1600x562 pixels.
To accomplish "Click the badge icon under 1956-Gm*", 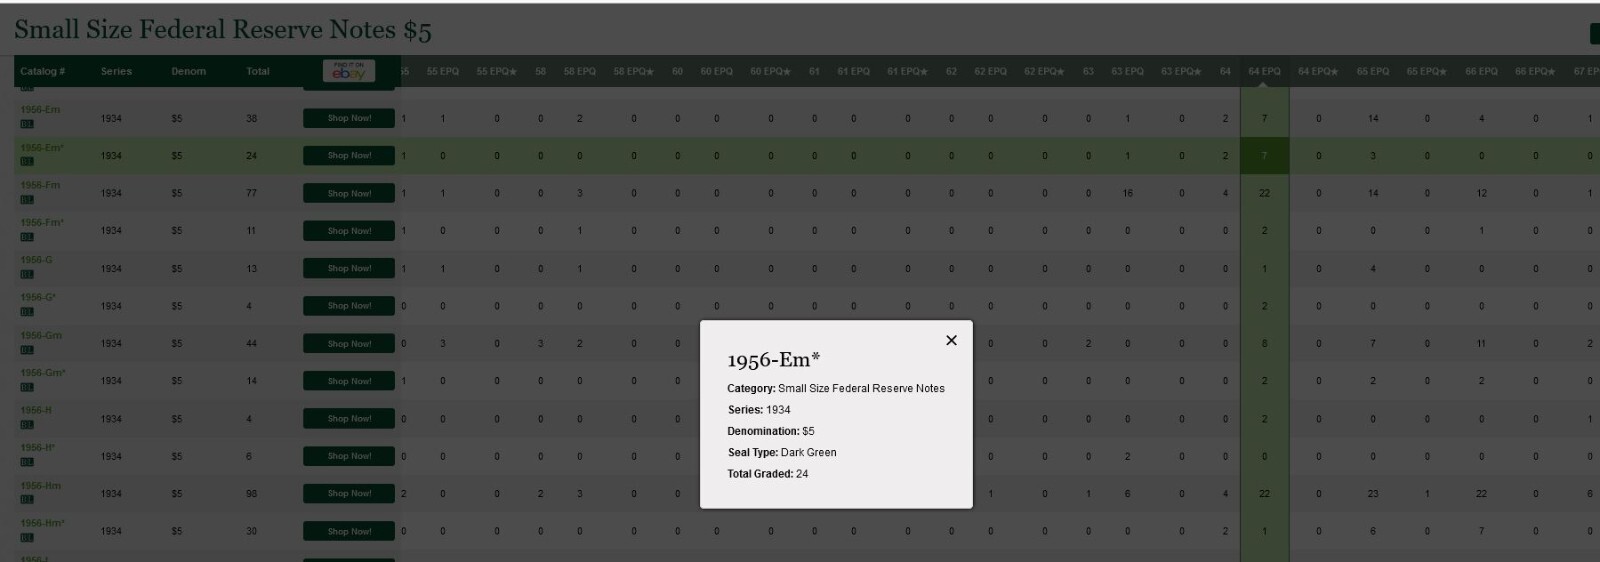I will click(x=27, y=387).
